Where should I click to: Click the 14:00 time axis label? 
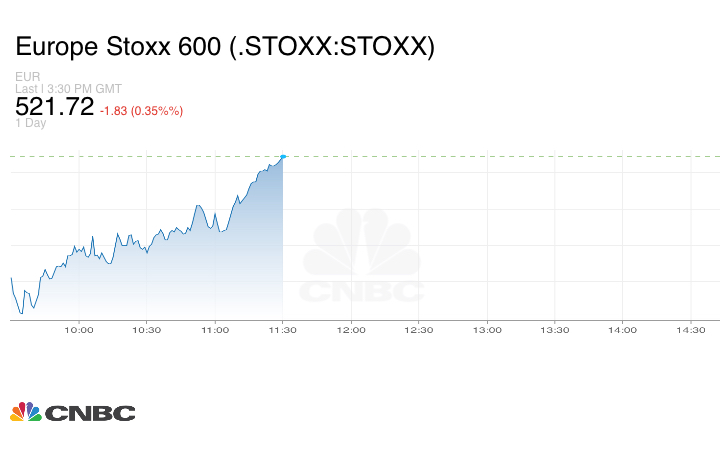pos(623,330)
